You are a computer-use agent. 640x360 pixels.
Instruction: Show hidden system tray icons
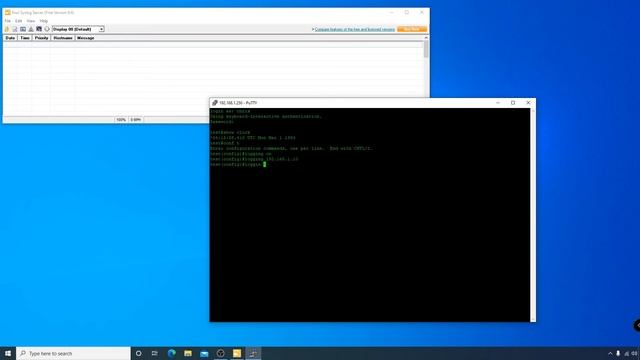click(x=610, y=353)
